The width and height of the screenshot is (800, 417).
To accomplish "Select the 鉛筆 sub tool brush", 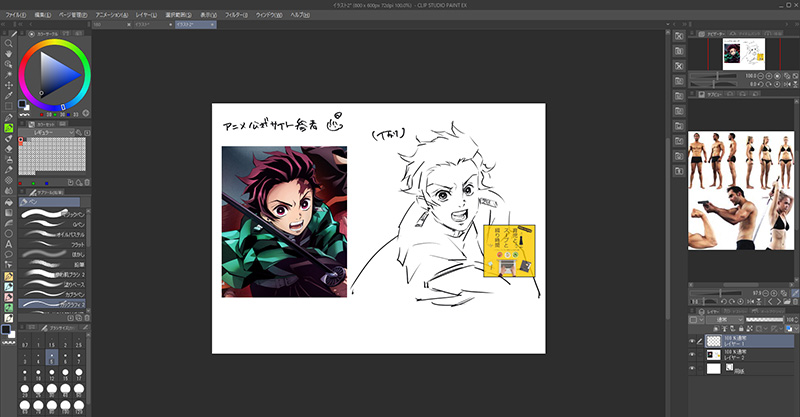I will (53, 264).
